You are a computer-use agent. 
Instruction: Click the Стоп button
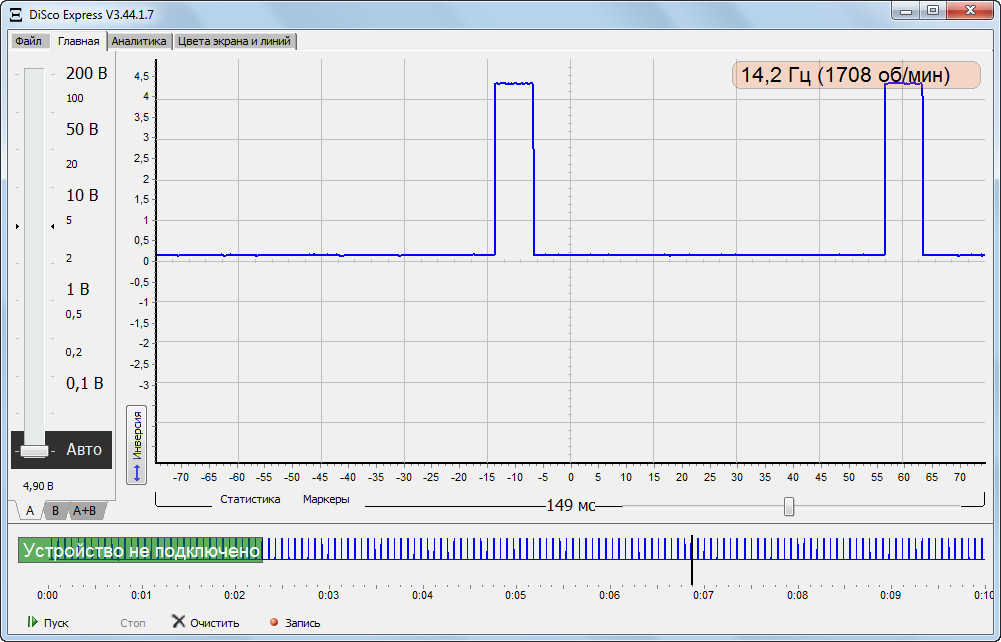(x=133, y=623)
